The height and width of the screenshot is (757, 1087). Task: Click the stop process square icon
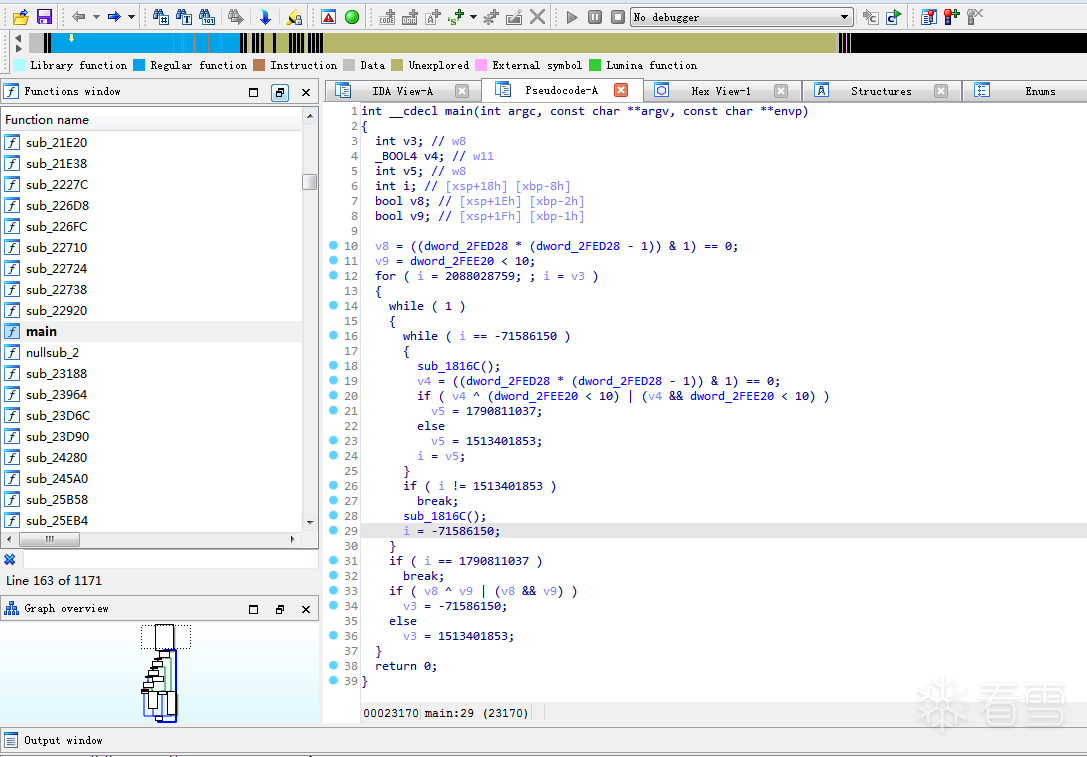pos(618,17)
